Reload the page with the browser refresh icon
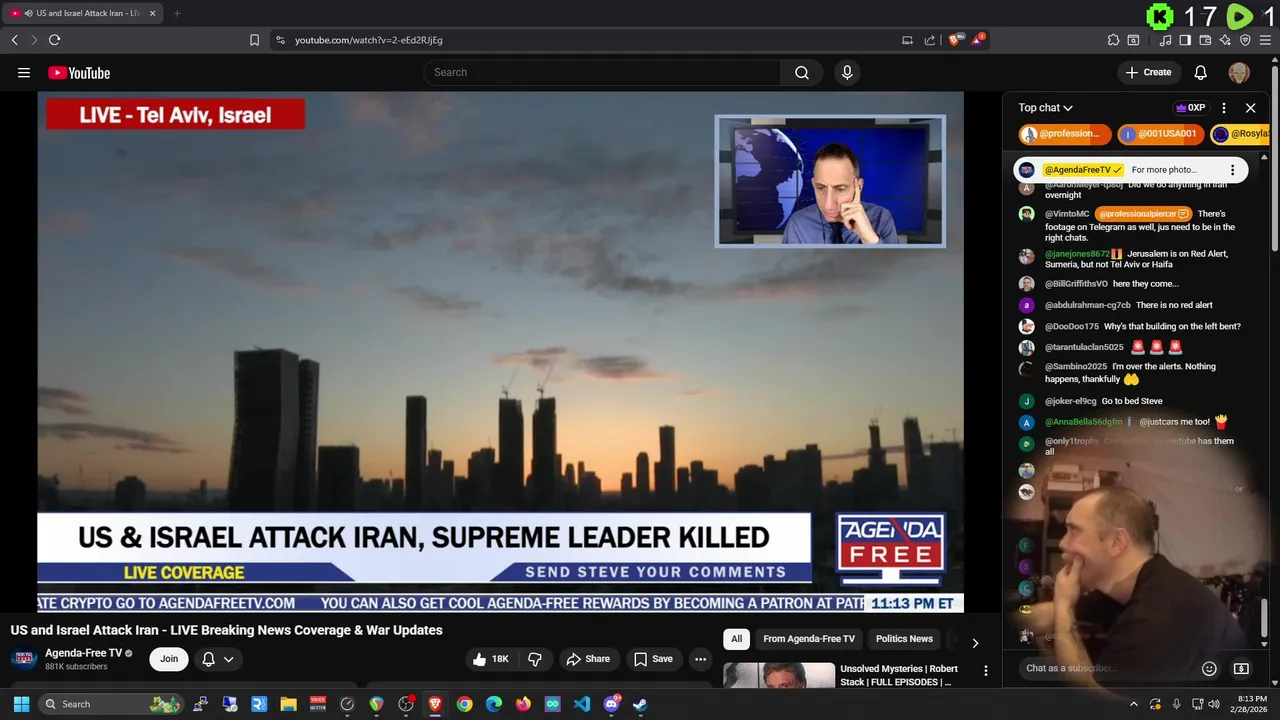Image resolution: width=1280 pixels, height=720 pixels. click(x=54, y=40)
